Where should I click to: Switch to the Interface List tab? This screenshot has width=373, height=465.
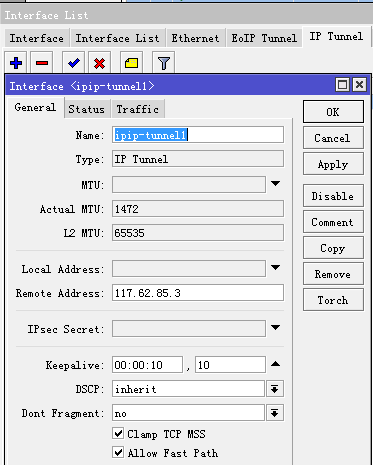click(117, 38)
